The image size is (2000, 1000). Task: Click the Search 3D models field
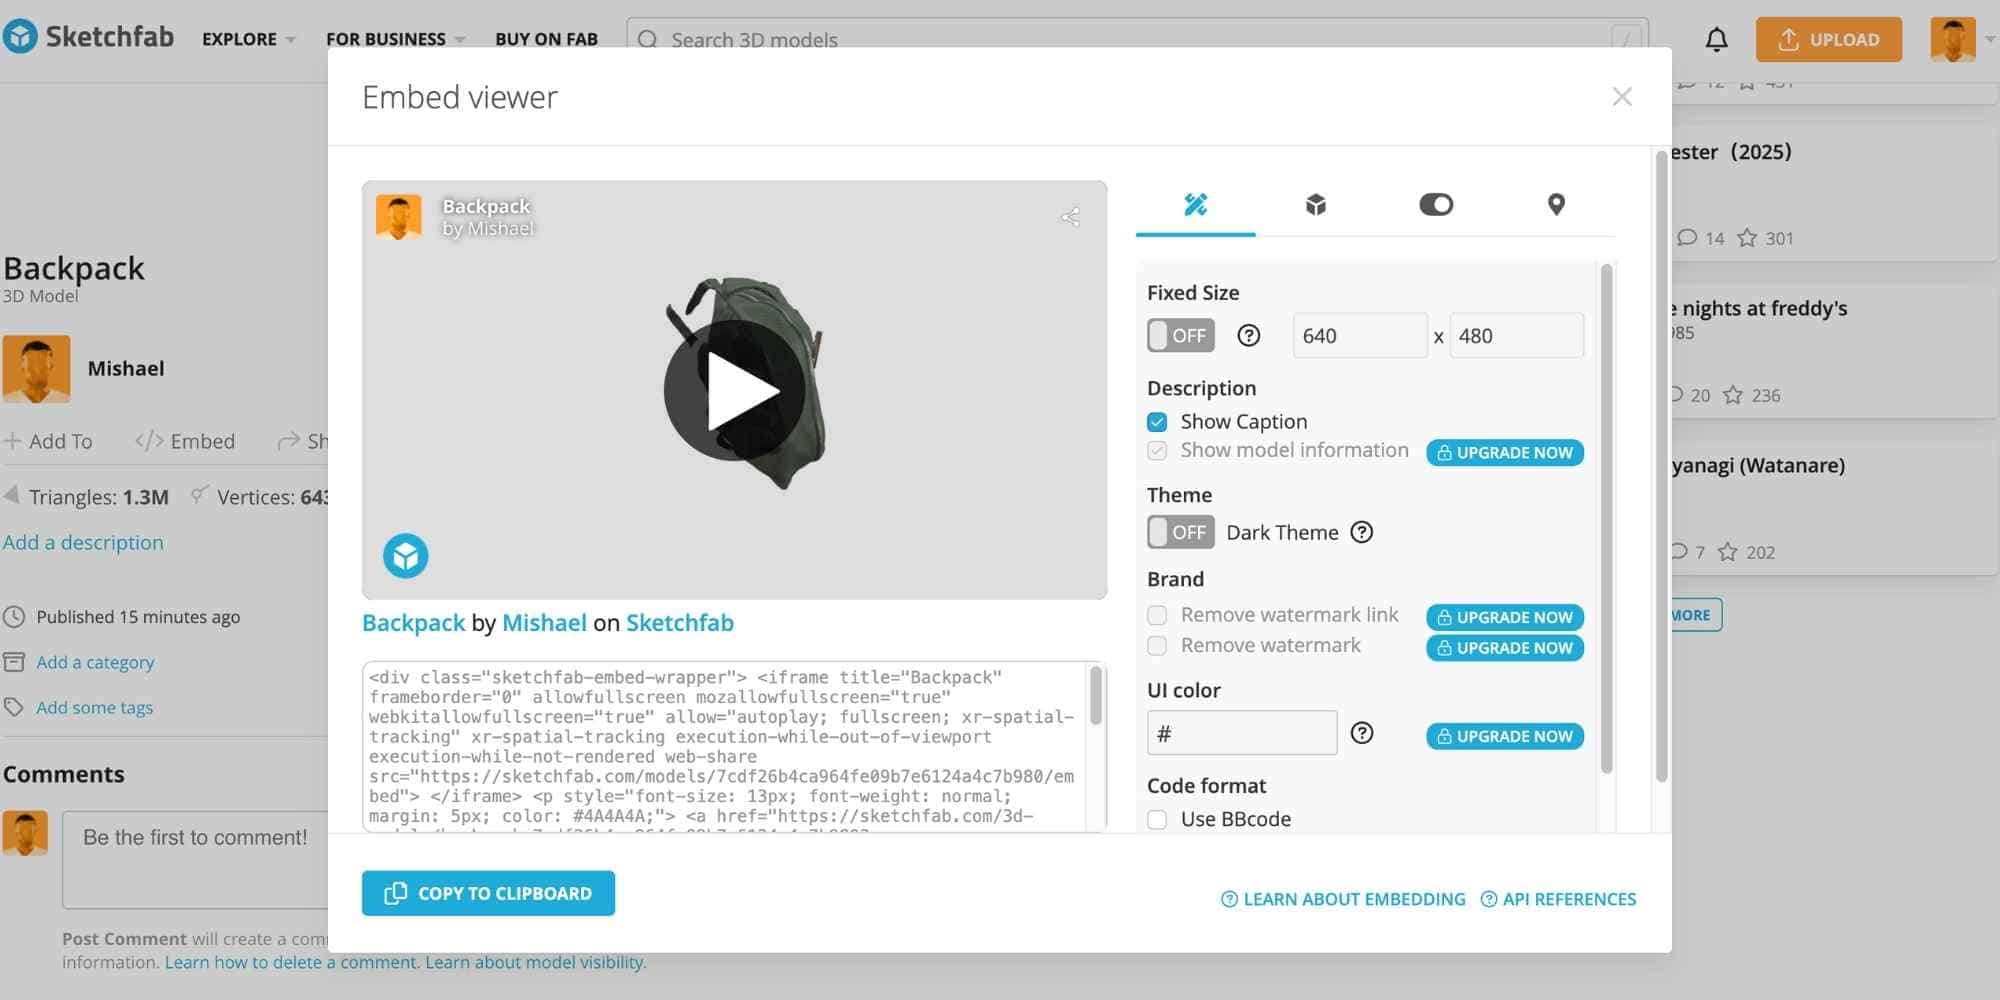(1137, 39)
